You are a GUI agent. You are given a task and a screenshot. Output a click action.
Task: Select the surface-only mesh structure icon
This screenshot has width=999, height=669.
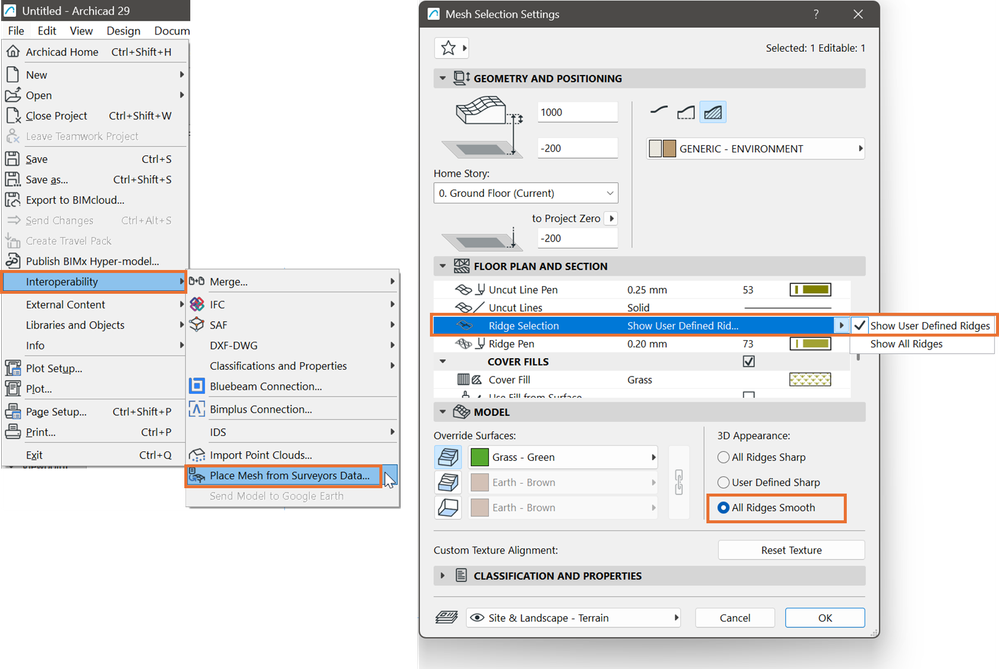point(659,112)
